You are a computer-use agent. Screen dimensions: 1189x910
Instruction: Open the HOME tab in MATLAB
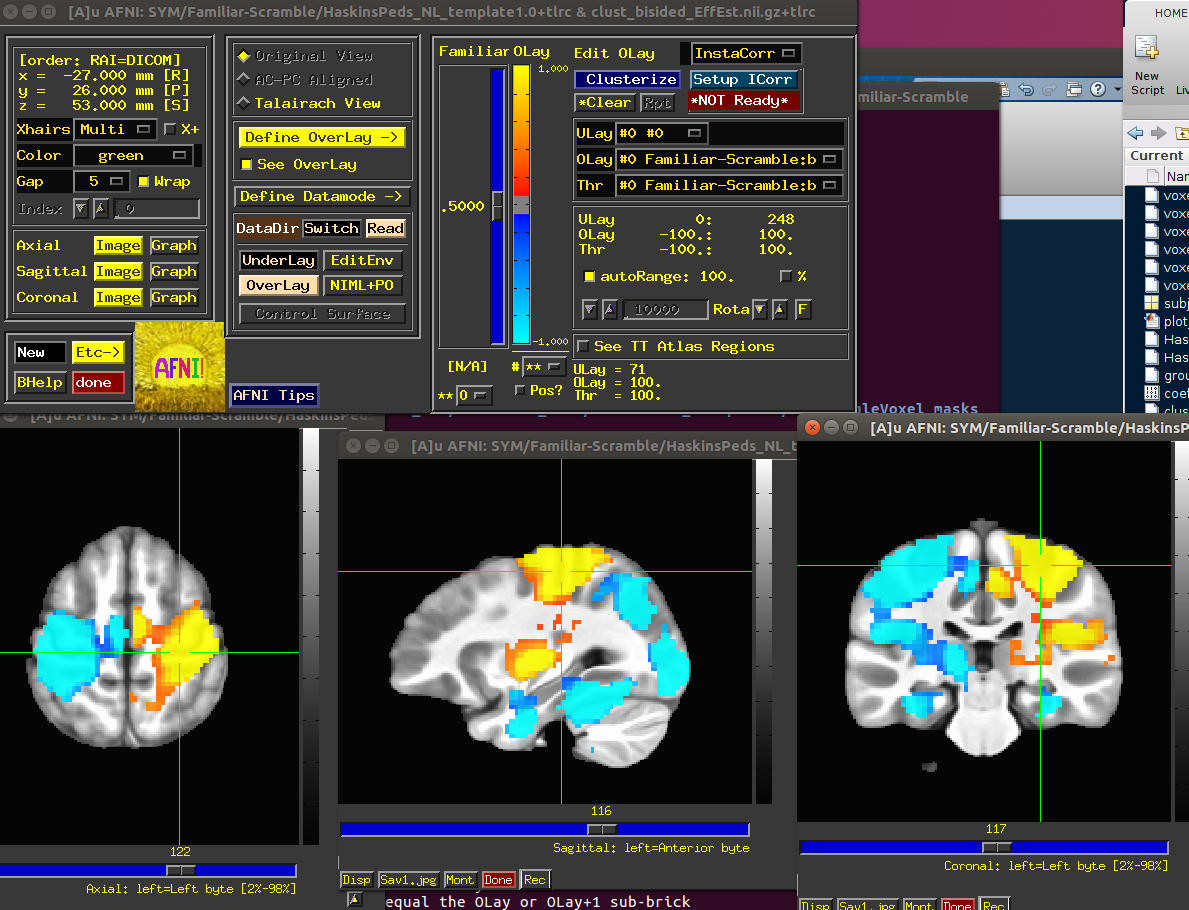pyautogui.click(x=1171, y=13)
